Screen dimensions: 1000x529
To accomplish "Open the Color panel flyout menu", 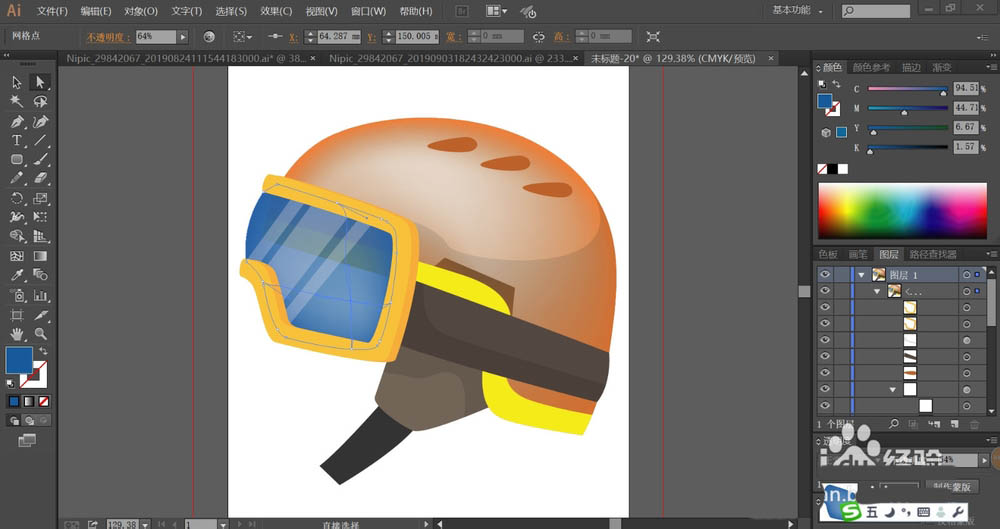I will click(991, 67).
